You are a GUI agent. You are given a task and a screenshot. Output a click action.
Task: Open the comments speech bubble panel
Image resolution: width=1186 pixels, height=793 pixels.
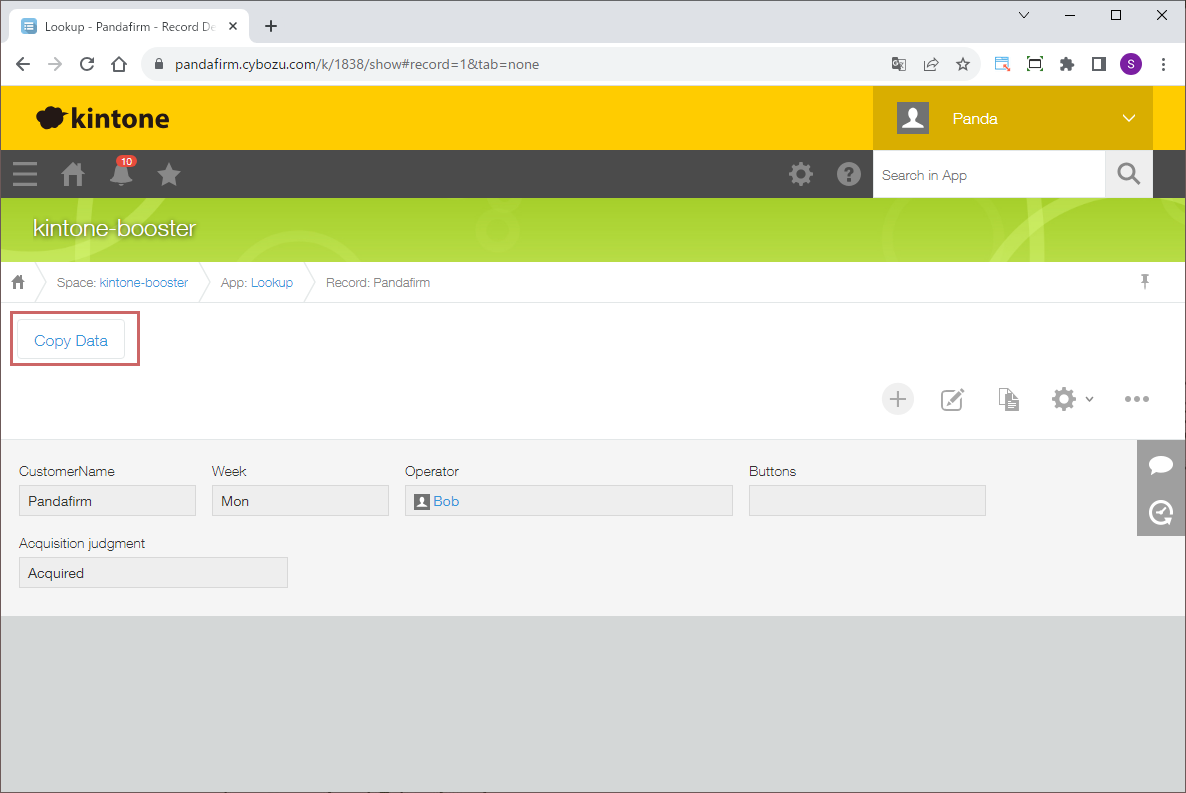(x=1161, y=464)
